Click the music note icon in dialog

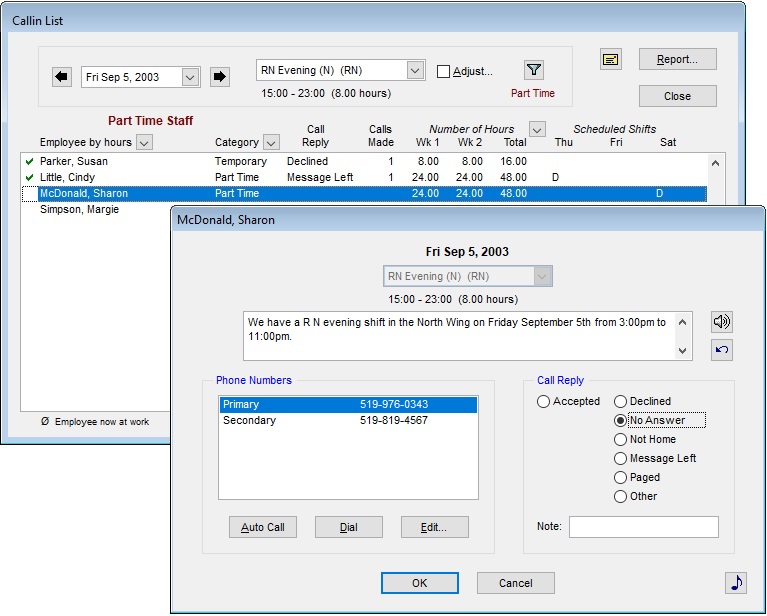[x=736, y=583]
